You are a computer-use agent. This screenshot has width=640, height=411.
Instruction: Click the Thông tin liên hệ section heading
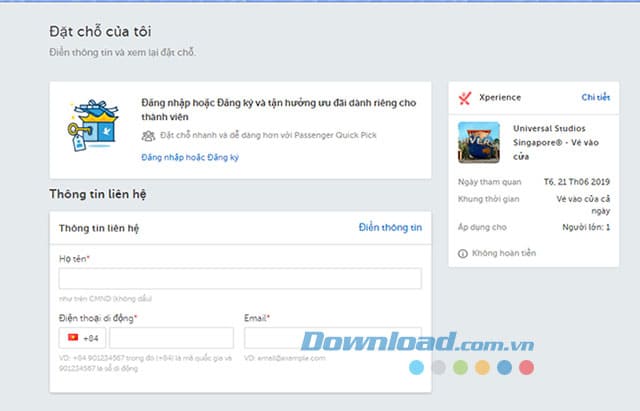click(x=98, y=194)
